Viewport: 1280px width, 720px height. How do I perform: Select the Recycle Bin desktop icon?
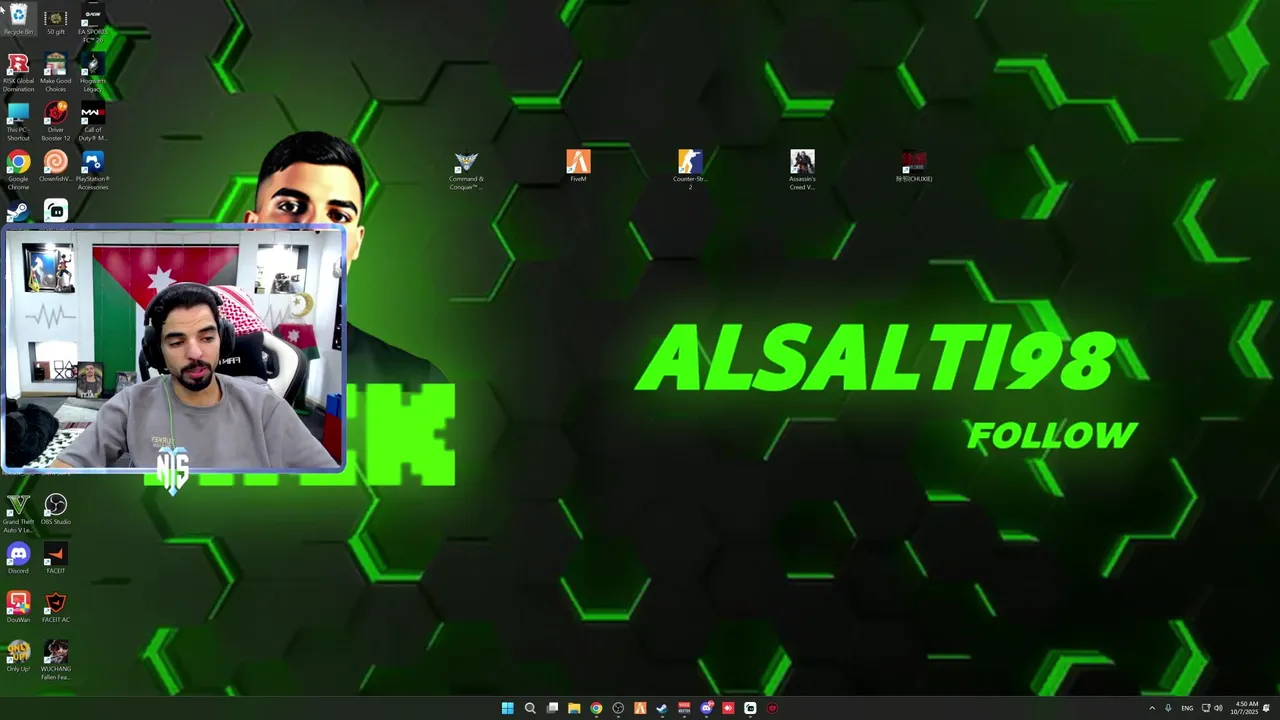(x=18, y=19)
